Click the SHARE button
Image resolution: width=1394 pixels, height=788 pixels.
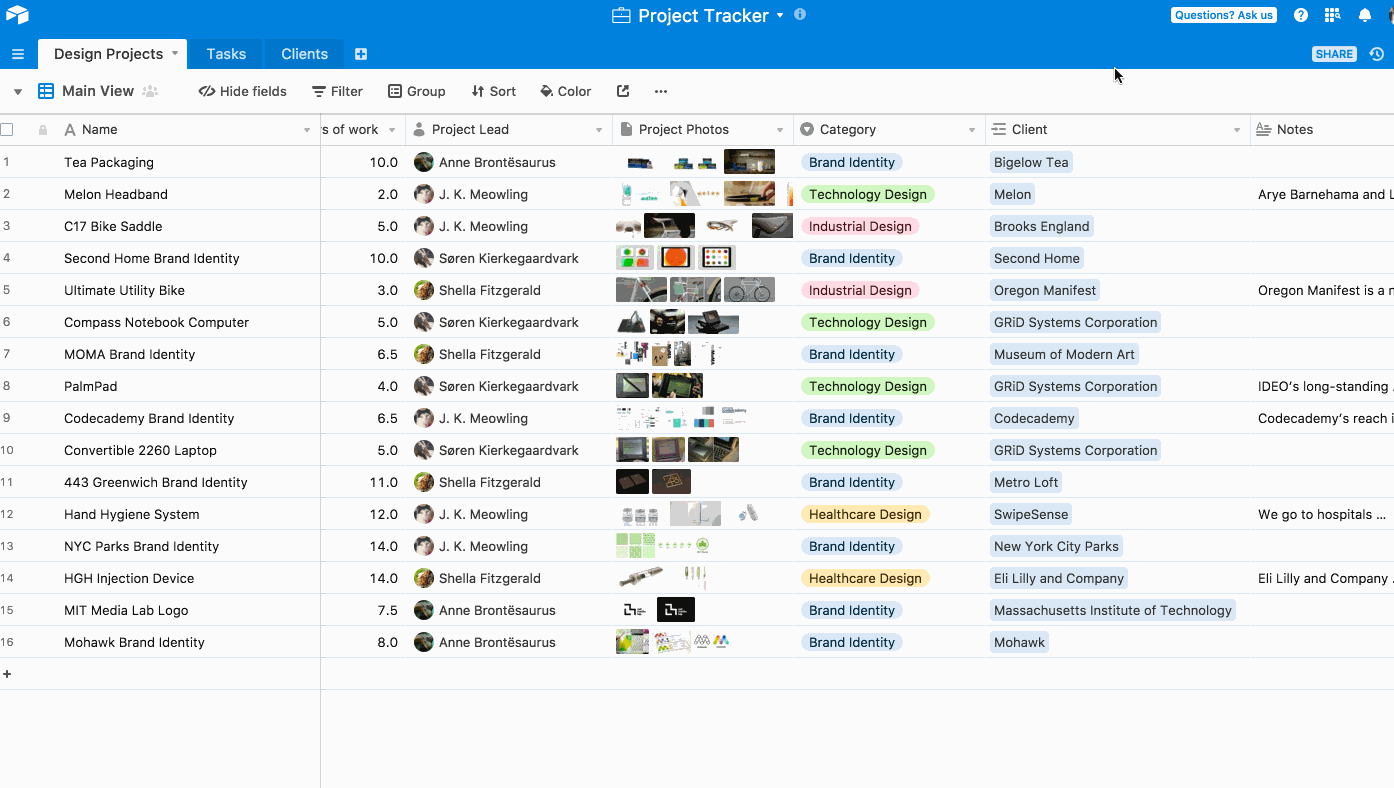[1334, 54]
